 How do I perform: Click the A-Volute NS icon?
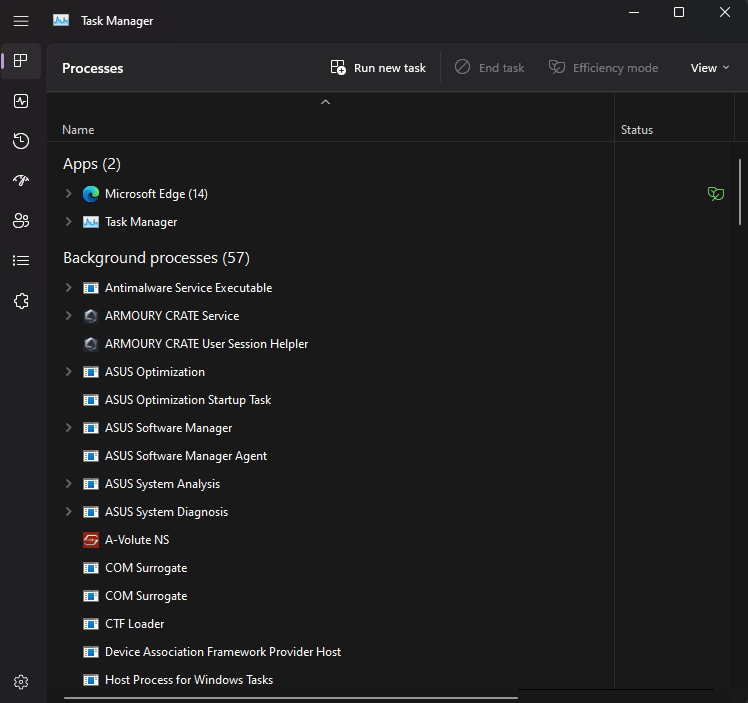(91, 540)
